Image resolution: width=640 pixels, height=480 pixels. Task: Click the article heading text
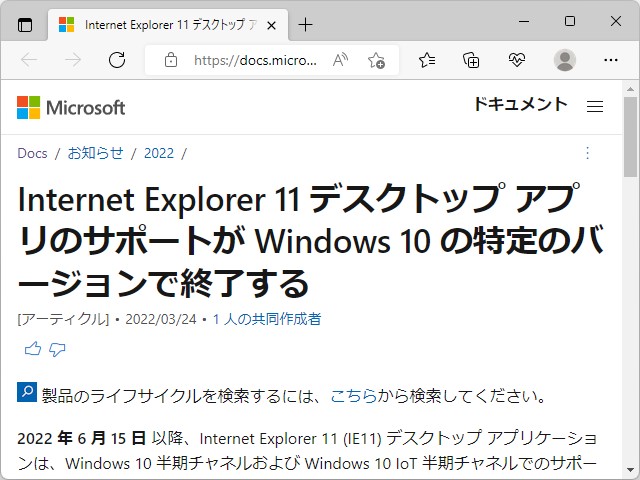coord(310,241)
